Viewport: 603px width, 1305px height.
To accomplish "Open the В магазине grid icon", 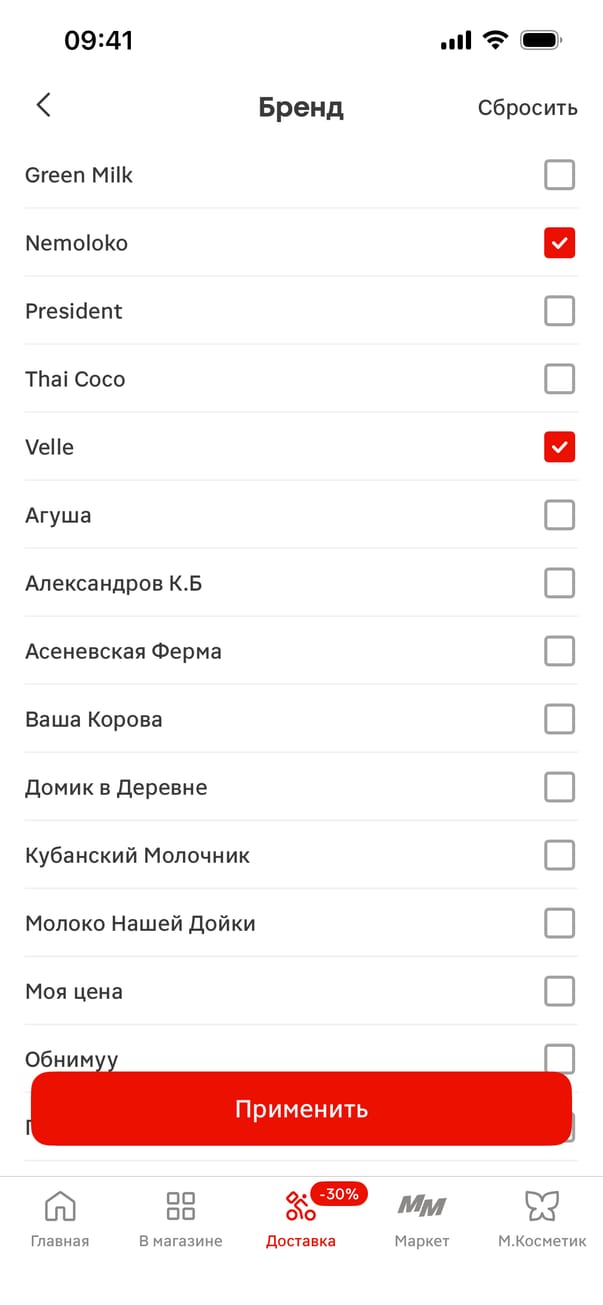I will [x=180, y=1206].
